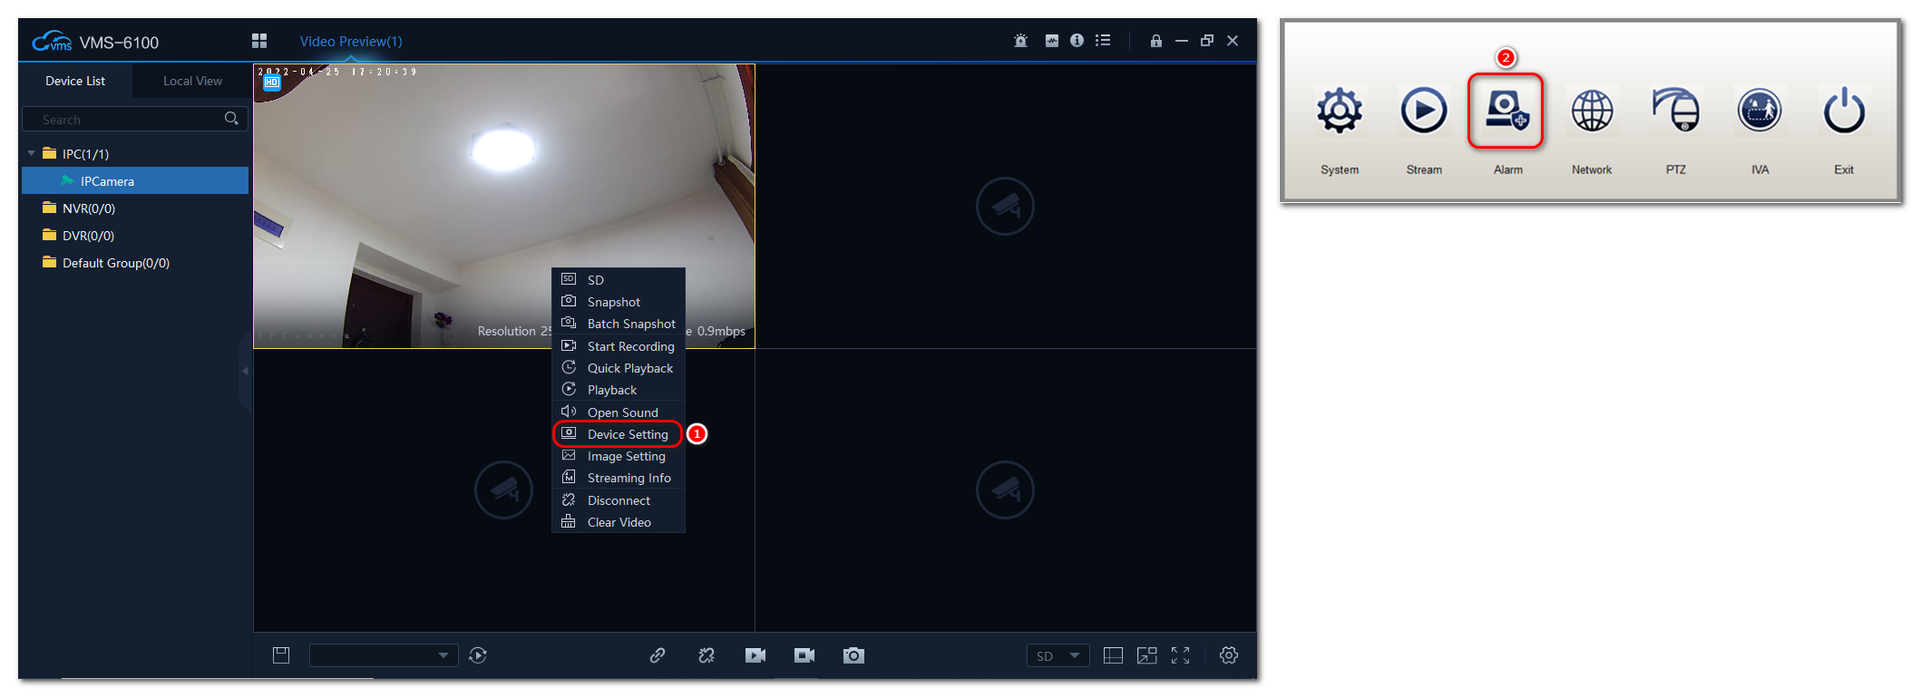
Task: Open the PTZ camera settings
Action: 1676,111
